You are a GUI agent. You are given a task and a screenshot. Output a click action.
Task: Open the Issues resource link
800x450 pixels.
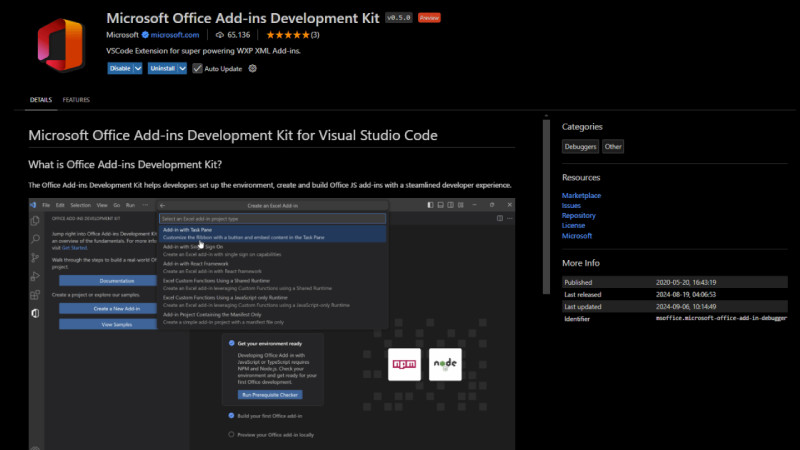pyautogui.click(x=572, y=205)
